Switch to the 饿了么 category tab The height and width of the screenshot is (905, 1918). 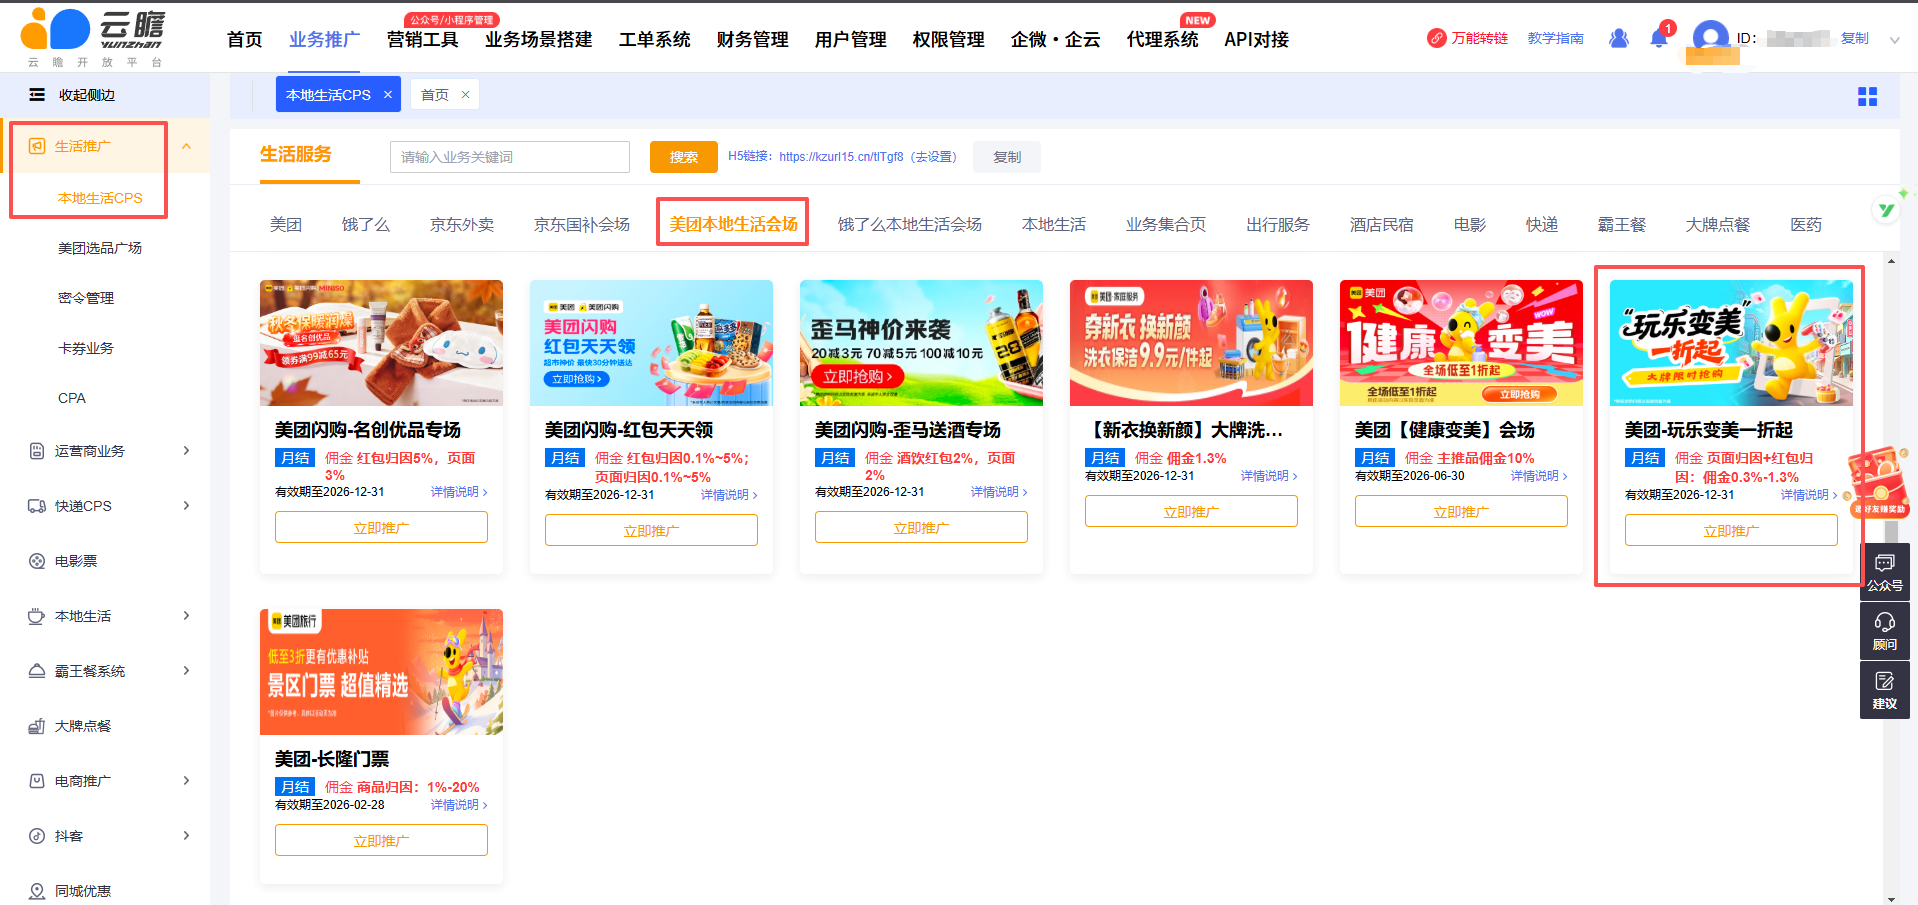[365, 225]
